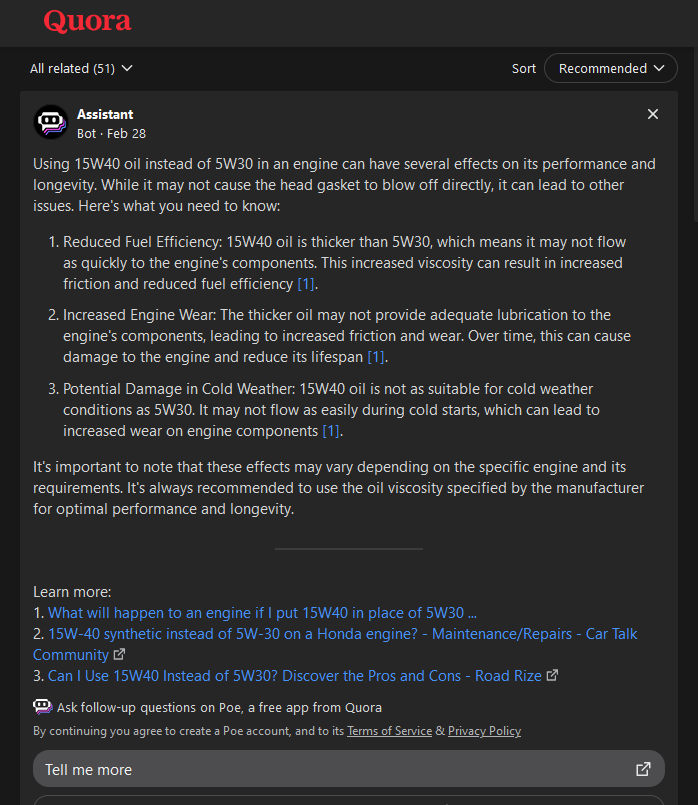The image size is (698, 805).
Task: Expand the All related (51) dropdown
Action: (81, 68)
